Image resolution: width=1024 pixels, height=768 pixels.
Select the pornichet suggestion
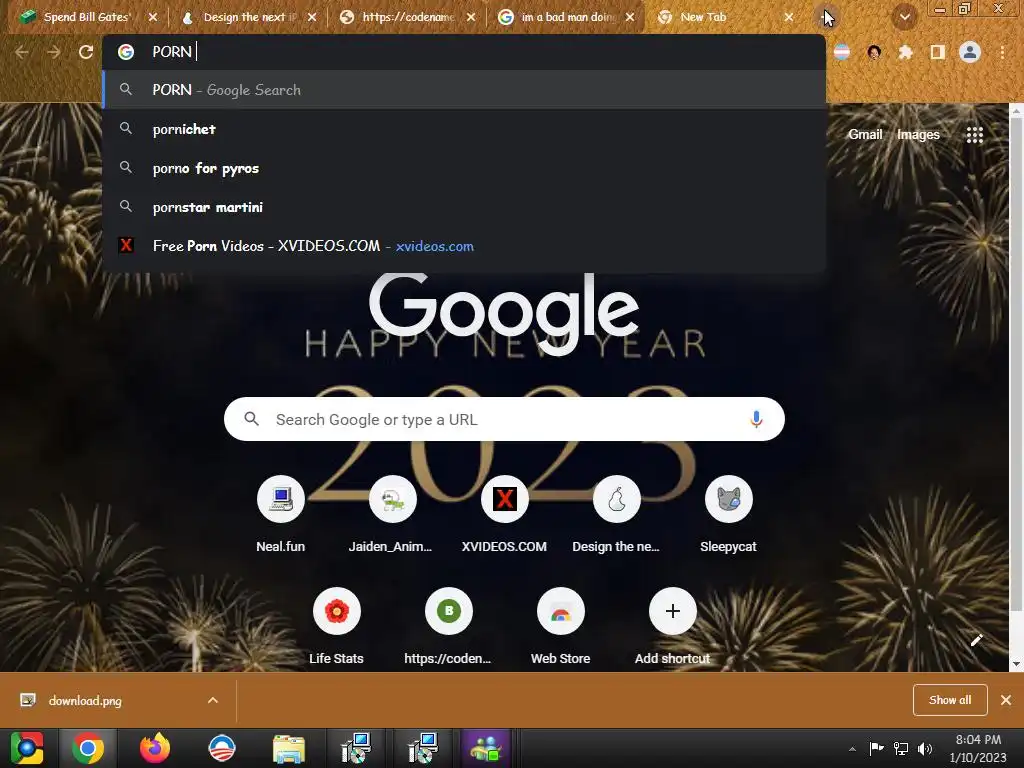pyautogui.click(x=464, y=129)
